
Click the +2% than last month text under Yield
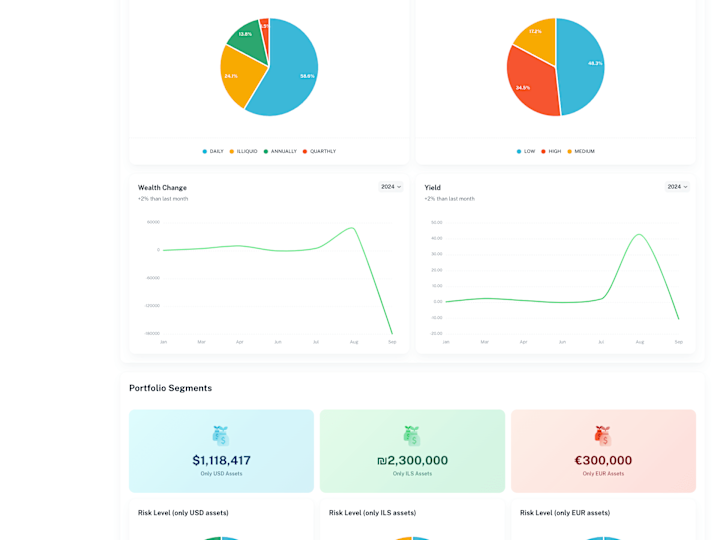coord(450,199)
